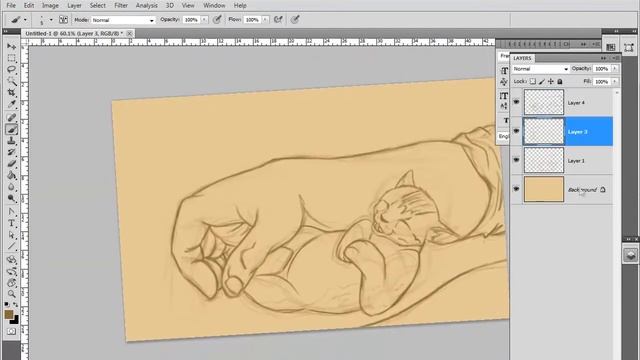Toggle lock image pixels

[x=542, y=82]
